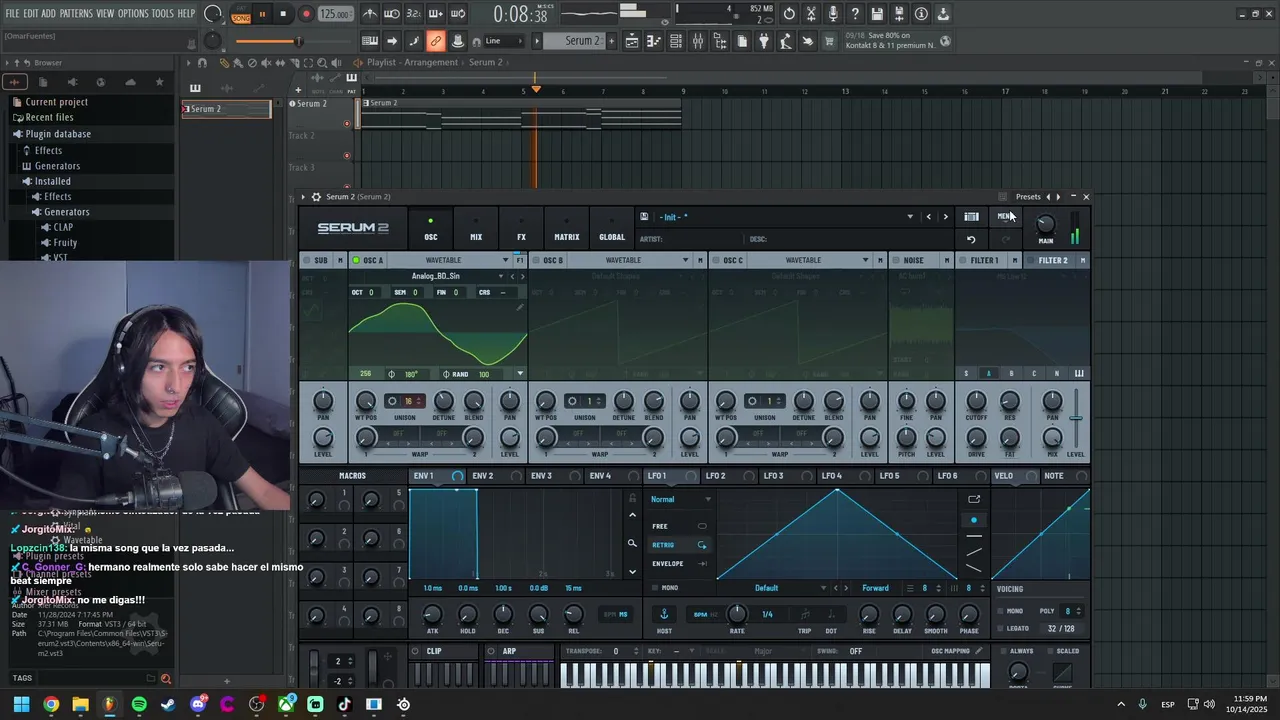Click the pencil edit icon on OSC A wavetable
This screenshot has height=720, width=1280.
click(519, 308)
